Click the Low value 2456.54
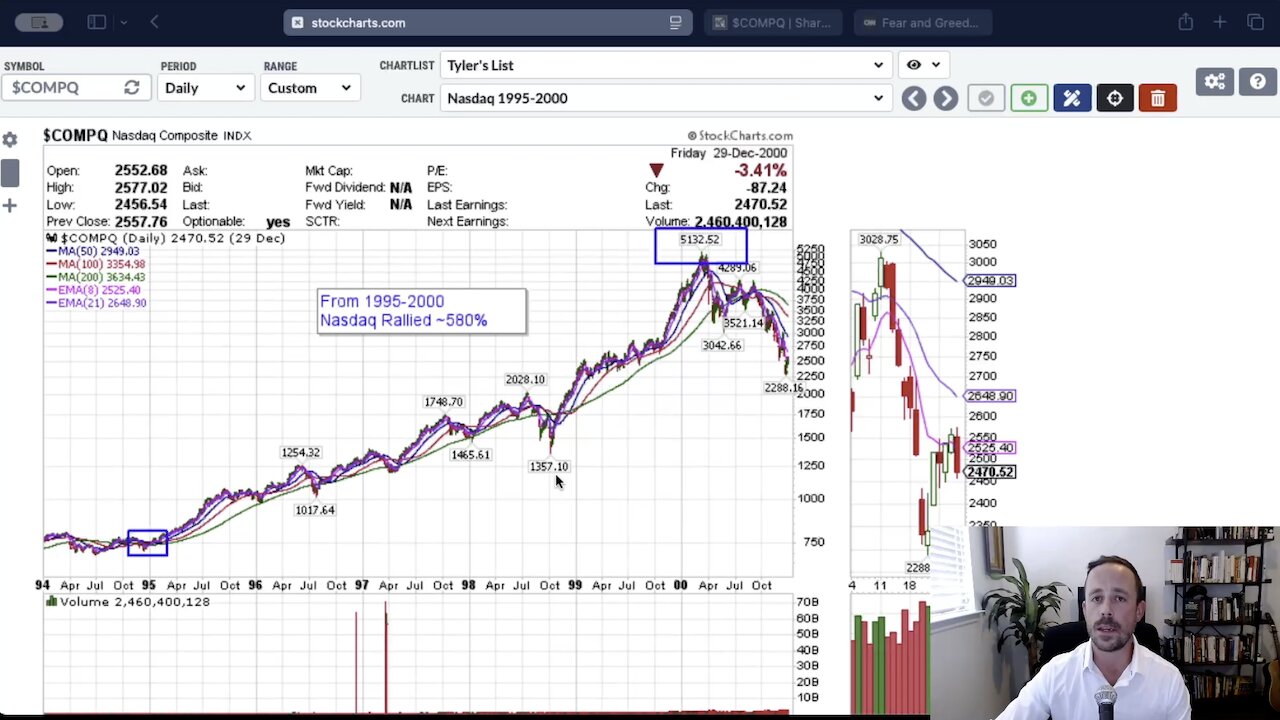Viewport: 1280px width, 720px height. [x=141, y=204]
